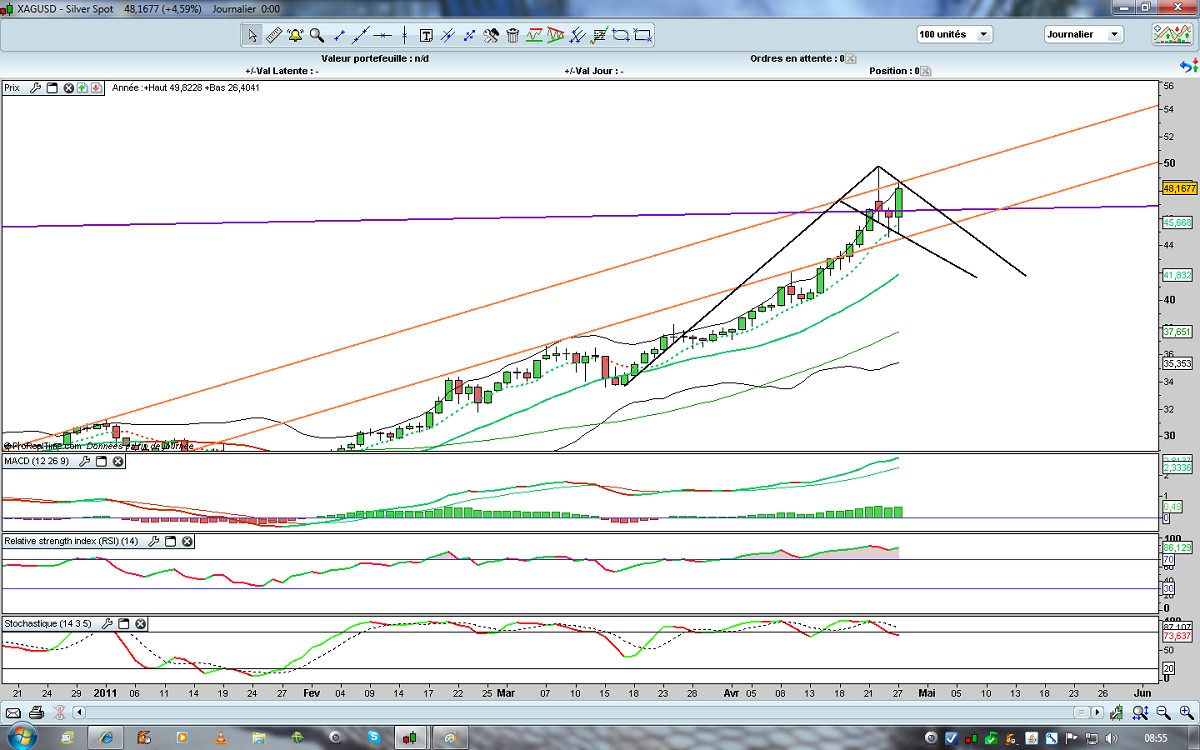
Task: Close the MACD indicator panel
Action: pos(118,461)
